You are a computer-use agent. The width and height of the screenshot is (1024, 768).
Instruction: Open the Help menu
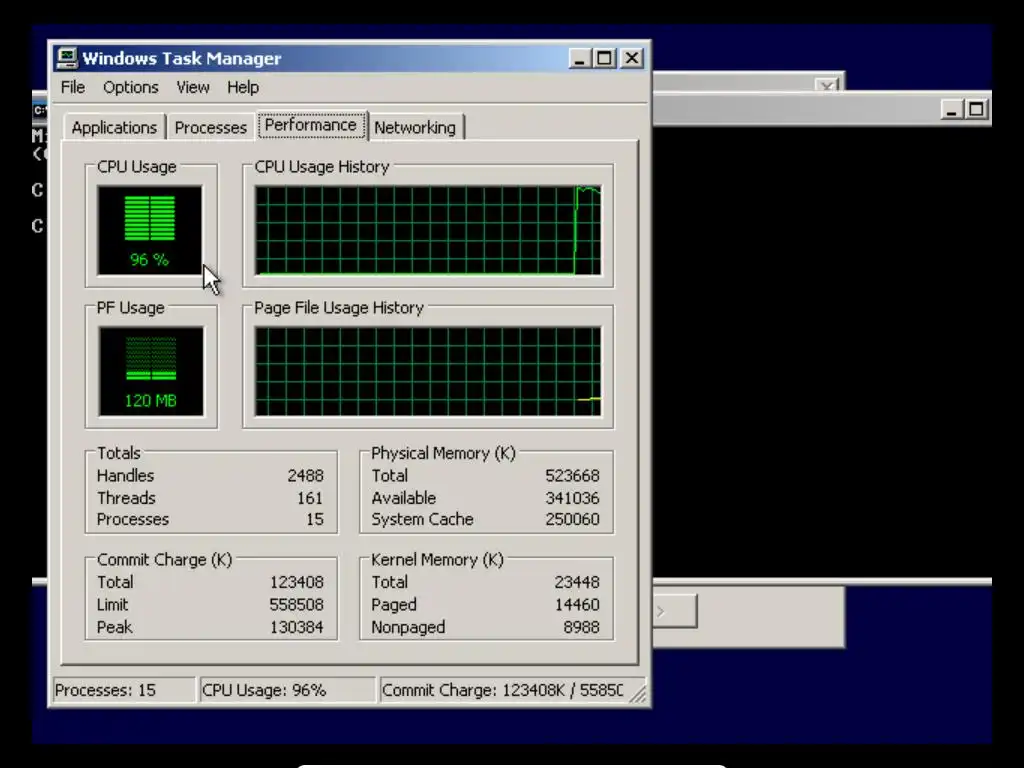(243, 87)
